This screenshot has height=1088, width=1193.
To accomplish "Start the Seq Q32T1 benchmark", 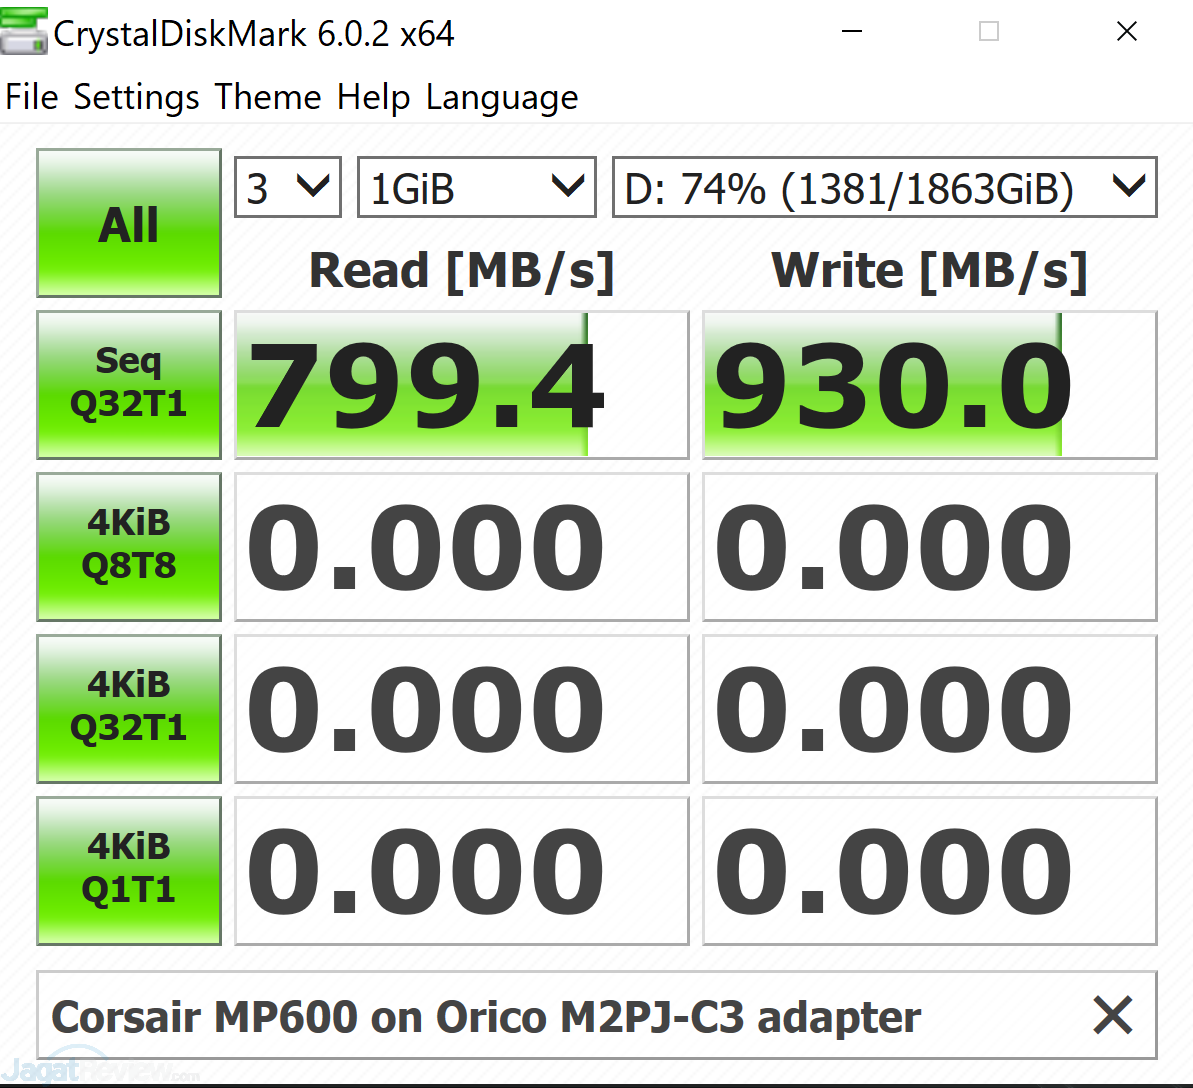I will point(129,384).
